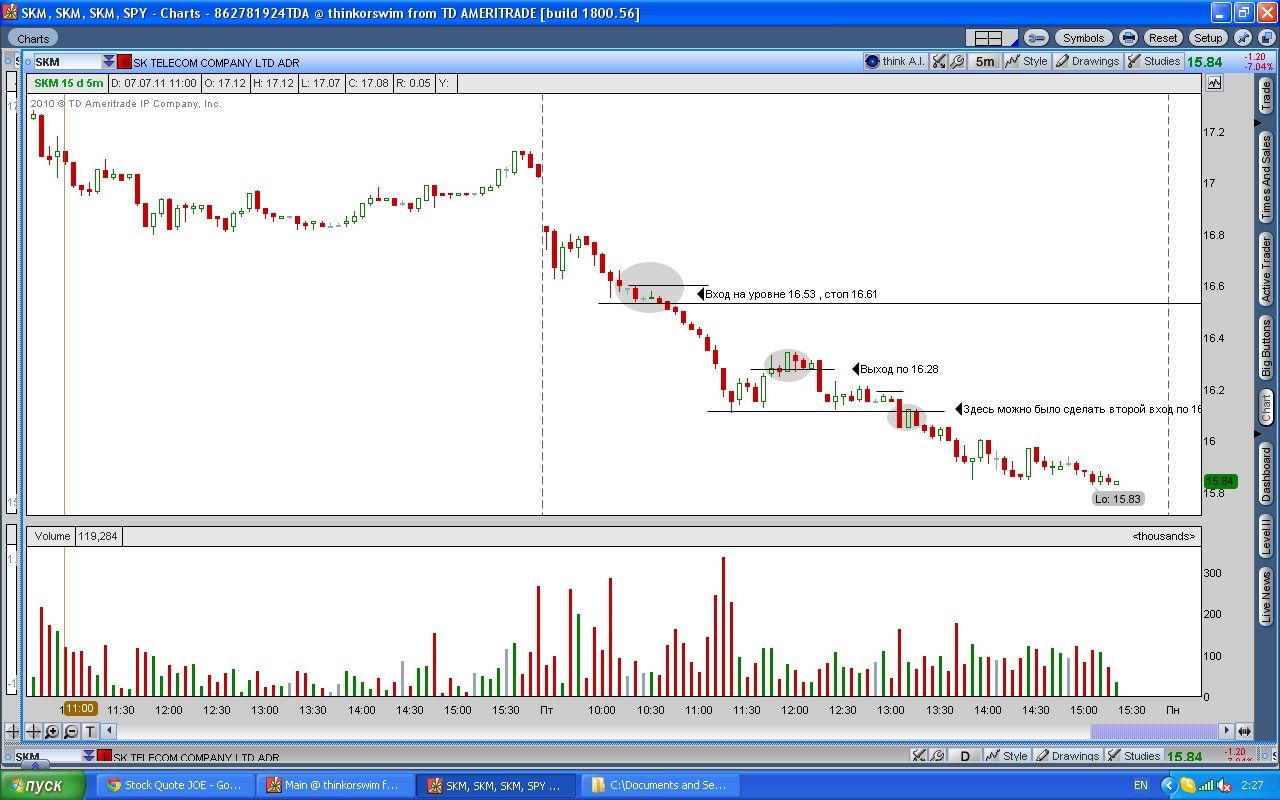
Task: Expand the SKM symbol dropdown arrow
Action: coord(109,62)
